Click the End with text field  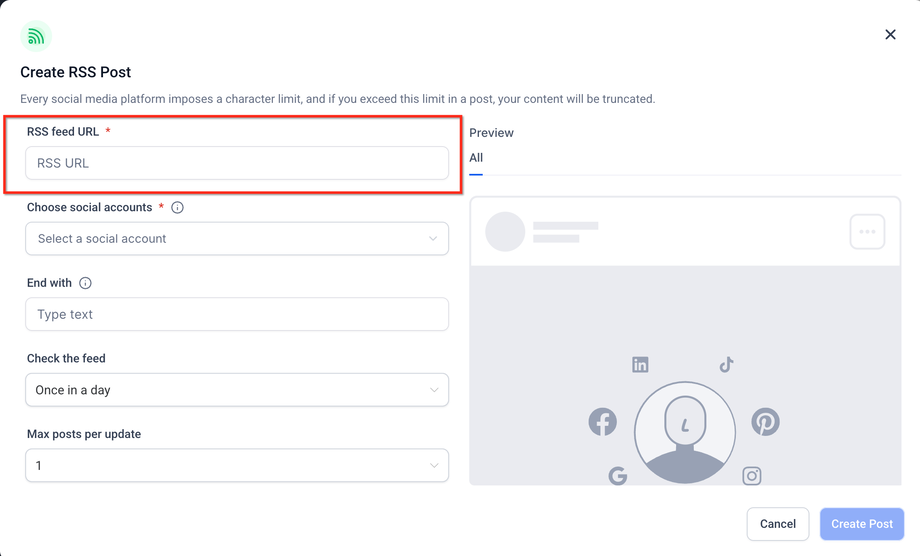(237, 314)
